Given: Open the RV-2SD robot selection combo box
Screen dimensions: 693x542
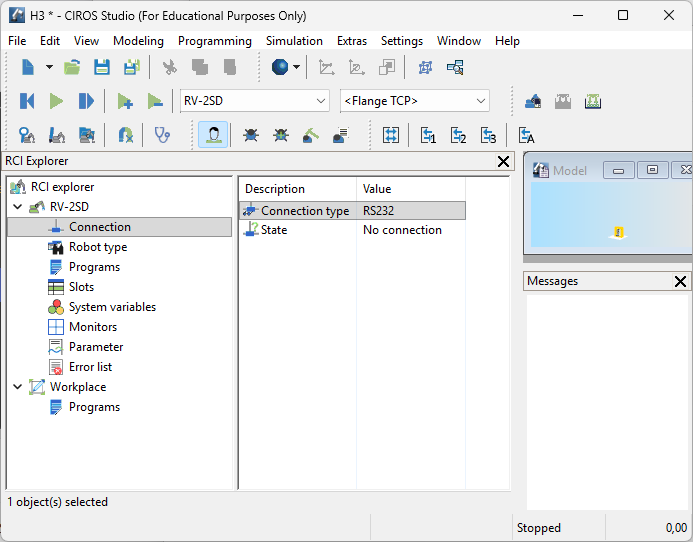Looking at the screenshot, I should pyautogui.click(x=255, y=101).
